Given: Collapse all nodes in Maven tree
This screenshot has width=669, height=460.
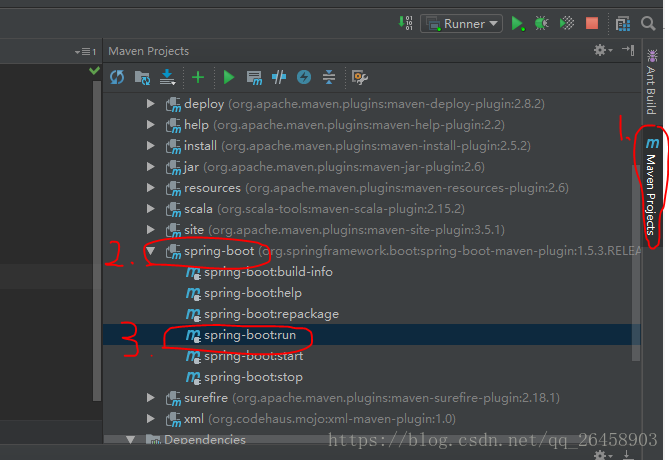Looking at the screenshot, I should (329, 77).
